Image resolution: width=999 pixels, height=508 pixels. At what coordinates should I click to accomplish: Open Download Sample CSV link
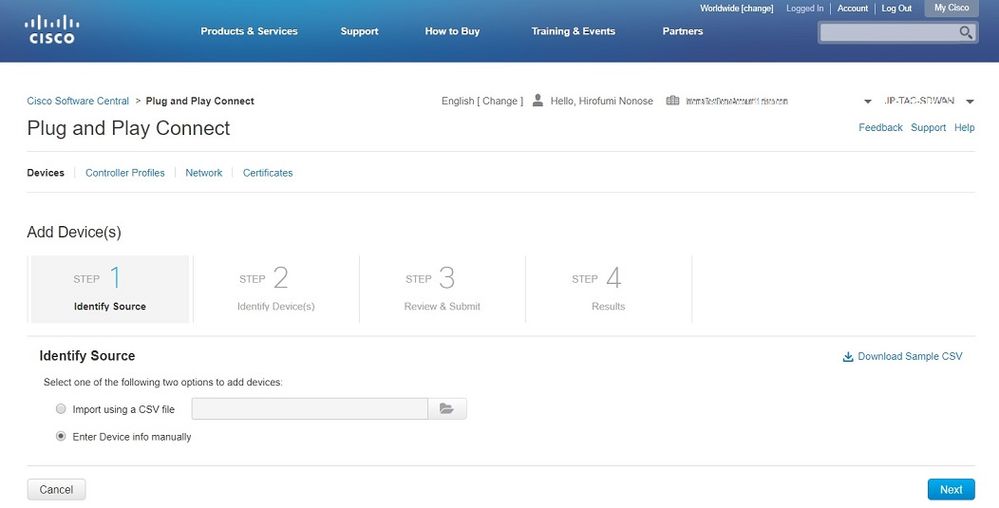coord(910,356)
